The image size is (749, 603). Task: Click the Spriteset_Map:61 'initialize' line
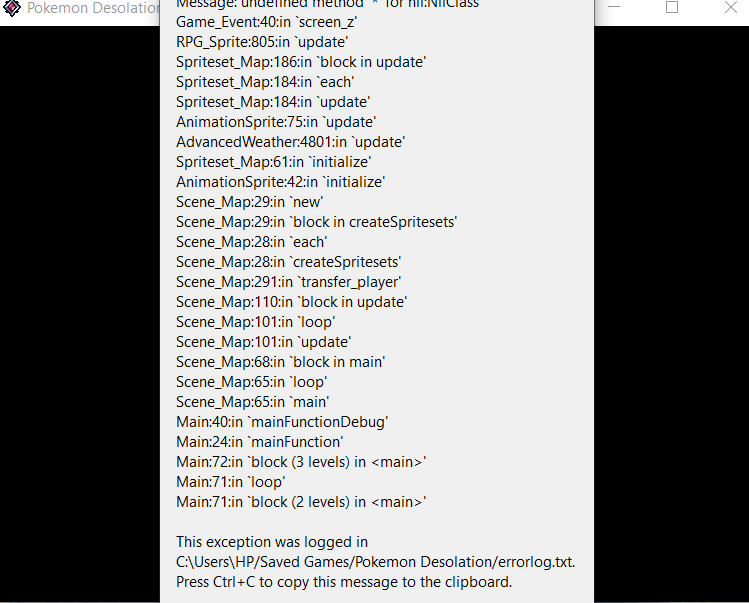[x=273, y=162]
